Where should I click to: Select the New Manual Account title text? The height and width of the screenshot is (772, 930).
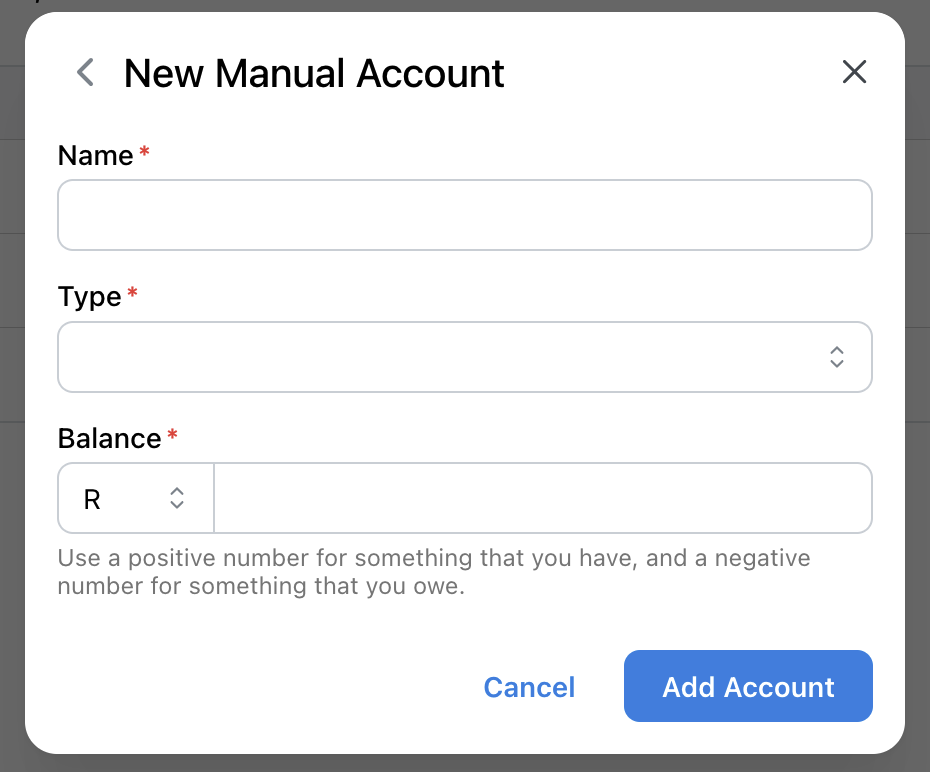(313, 72)
